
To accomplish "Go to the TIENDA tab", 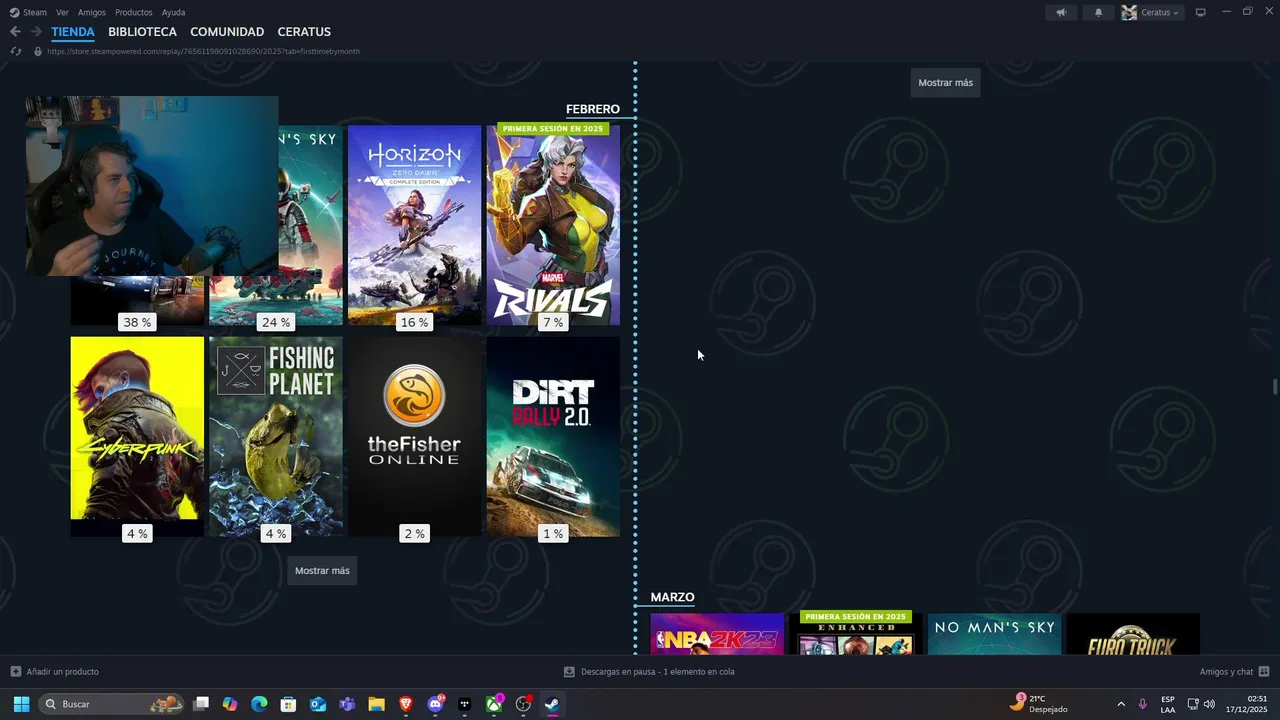I will click(x=73, y=32).
